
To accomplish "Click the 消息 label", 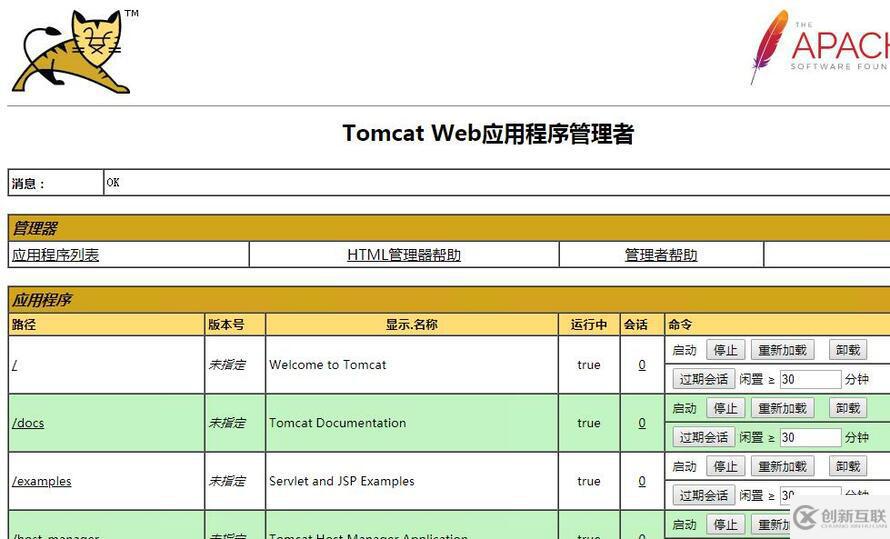I will click(x=28, y=183).
